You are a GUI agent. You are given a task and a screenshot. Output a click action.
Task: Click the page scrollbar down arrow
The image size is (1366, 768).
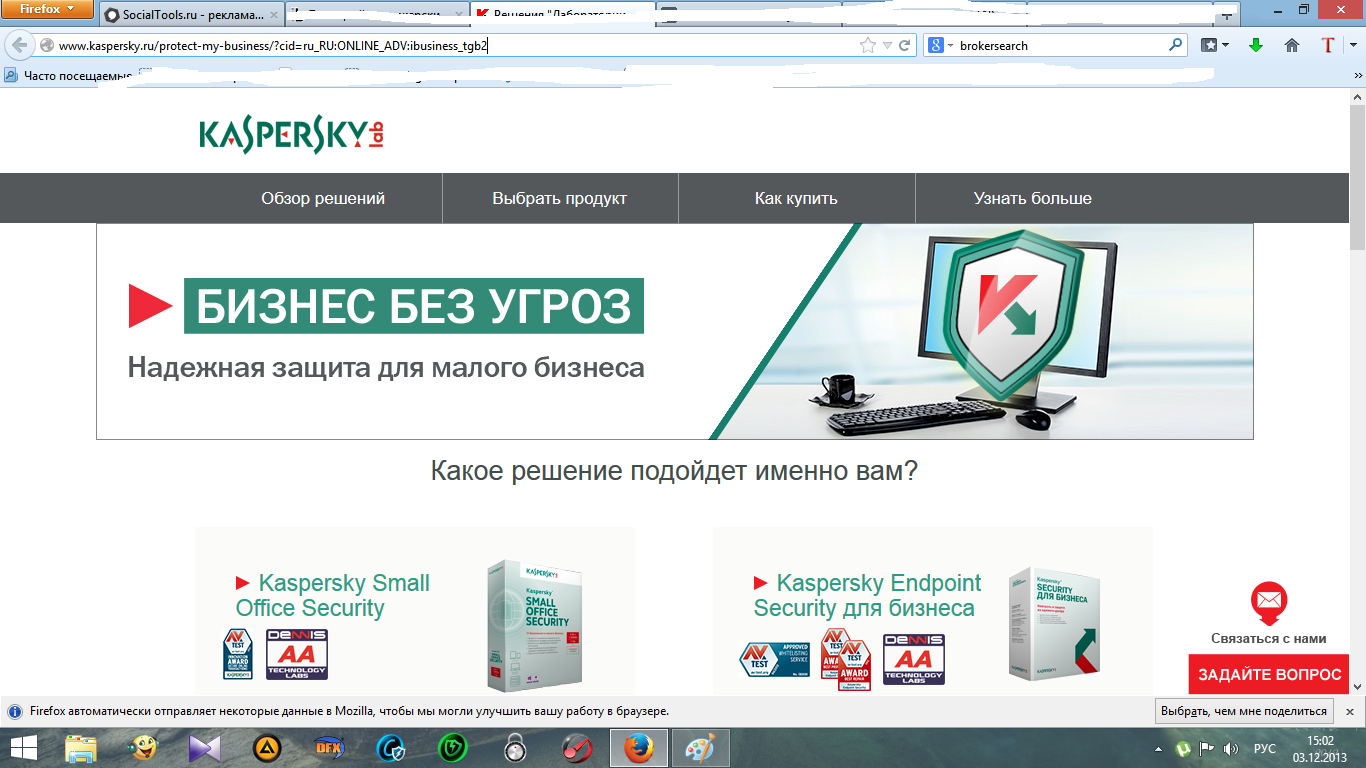pos(1357,687)
